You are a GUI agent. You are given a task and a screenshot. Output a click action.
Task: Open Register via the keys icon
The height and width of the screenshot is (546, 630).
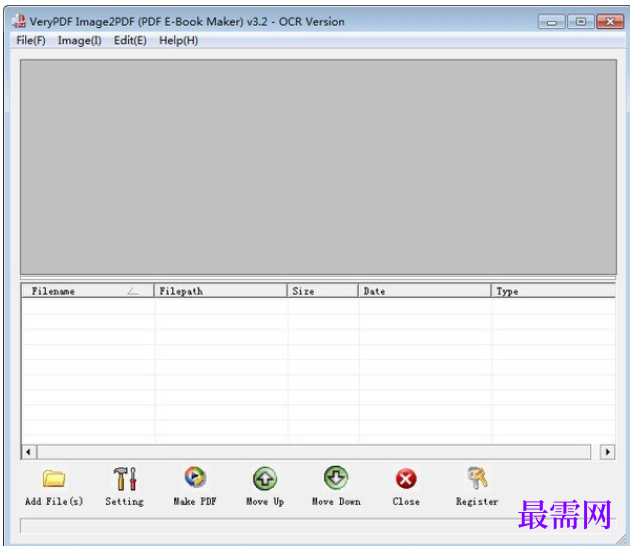(477, 478)
